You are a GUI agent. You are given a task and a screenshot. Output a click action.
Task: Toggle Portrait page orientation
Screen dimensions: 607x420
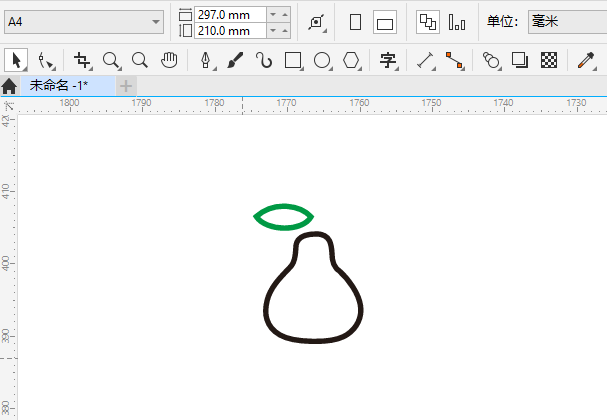click(x=355, y=22)
